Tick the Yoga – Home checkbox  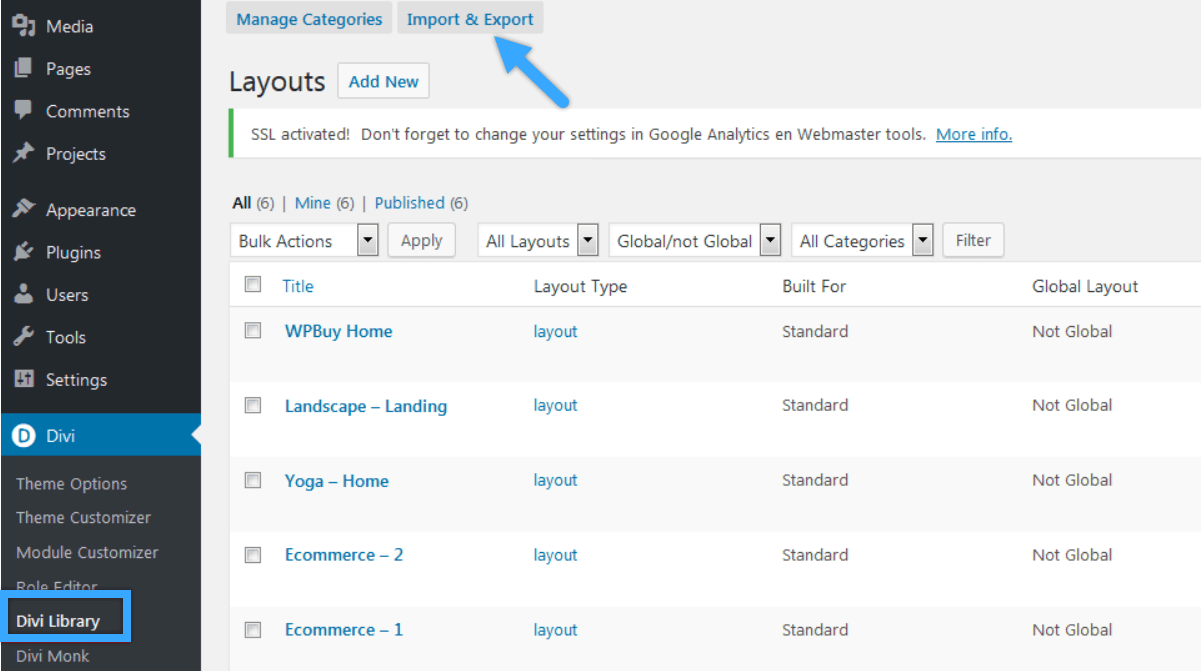click(253, 480)
